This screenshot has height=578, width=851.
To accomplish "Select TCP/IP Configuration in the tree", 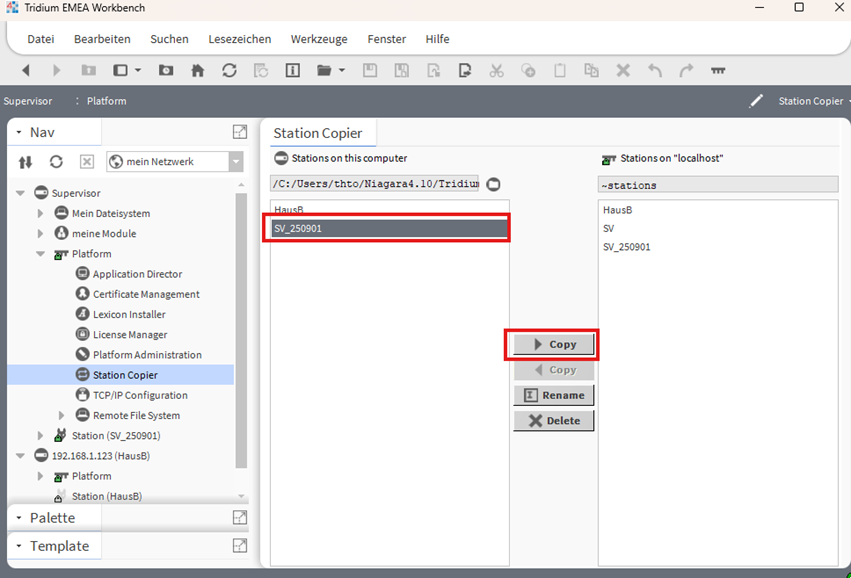I will click(x=140, y=395).
